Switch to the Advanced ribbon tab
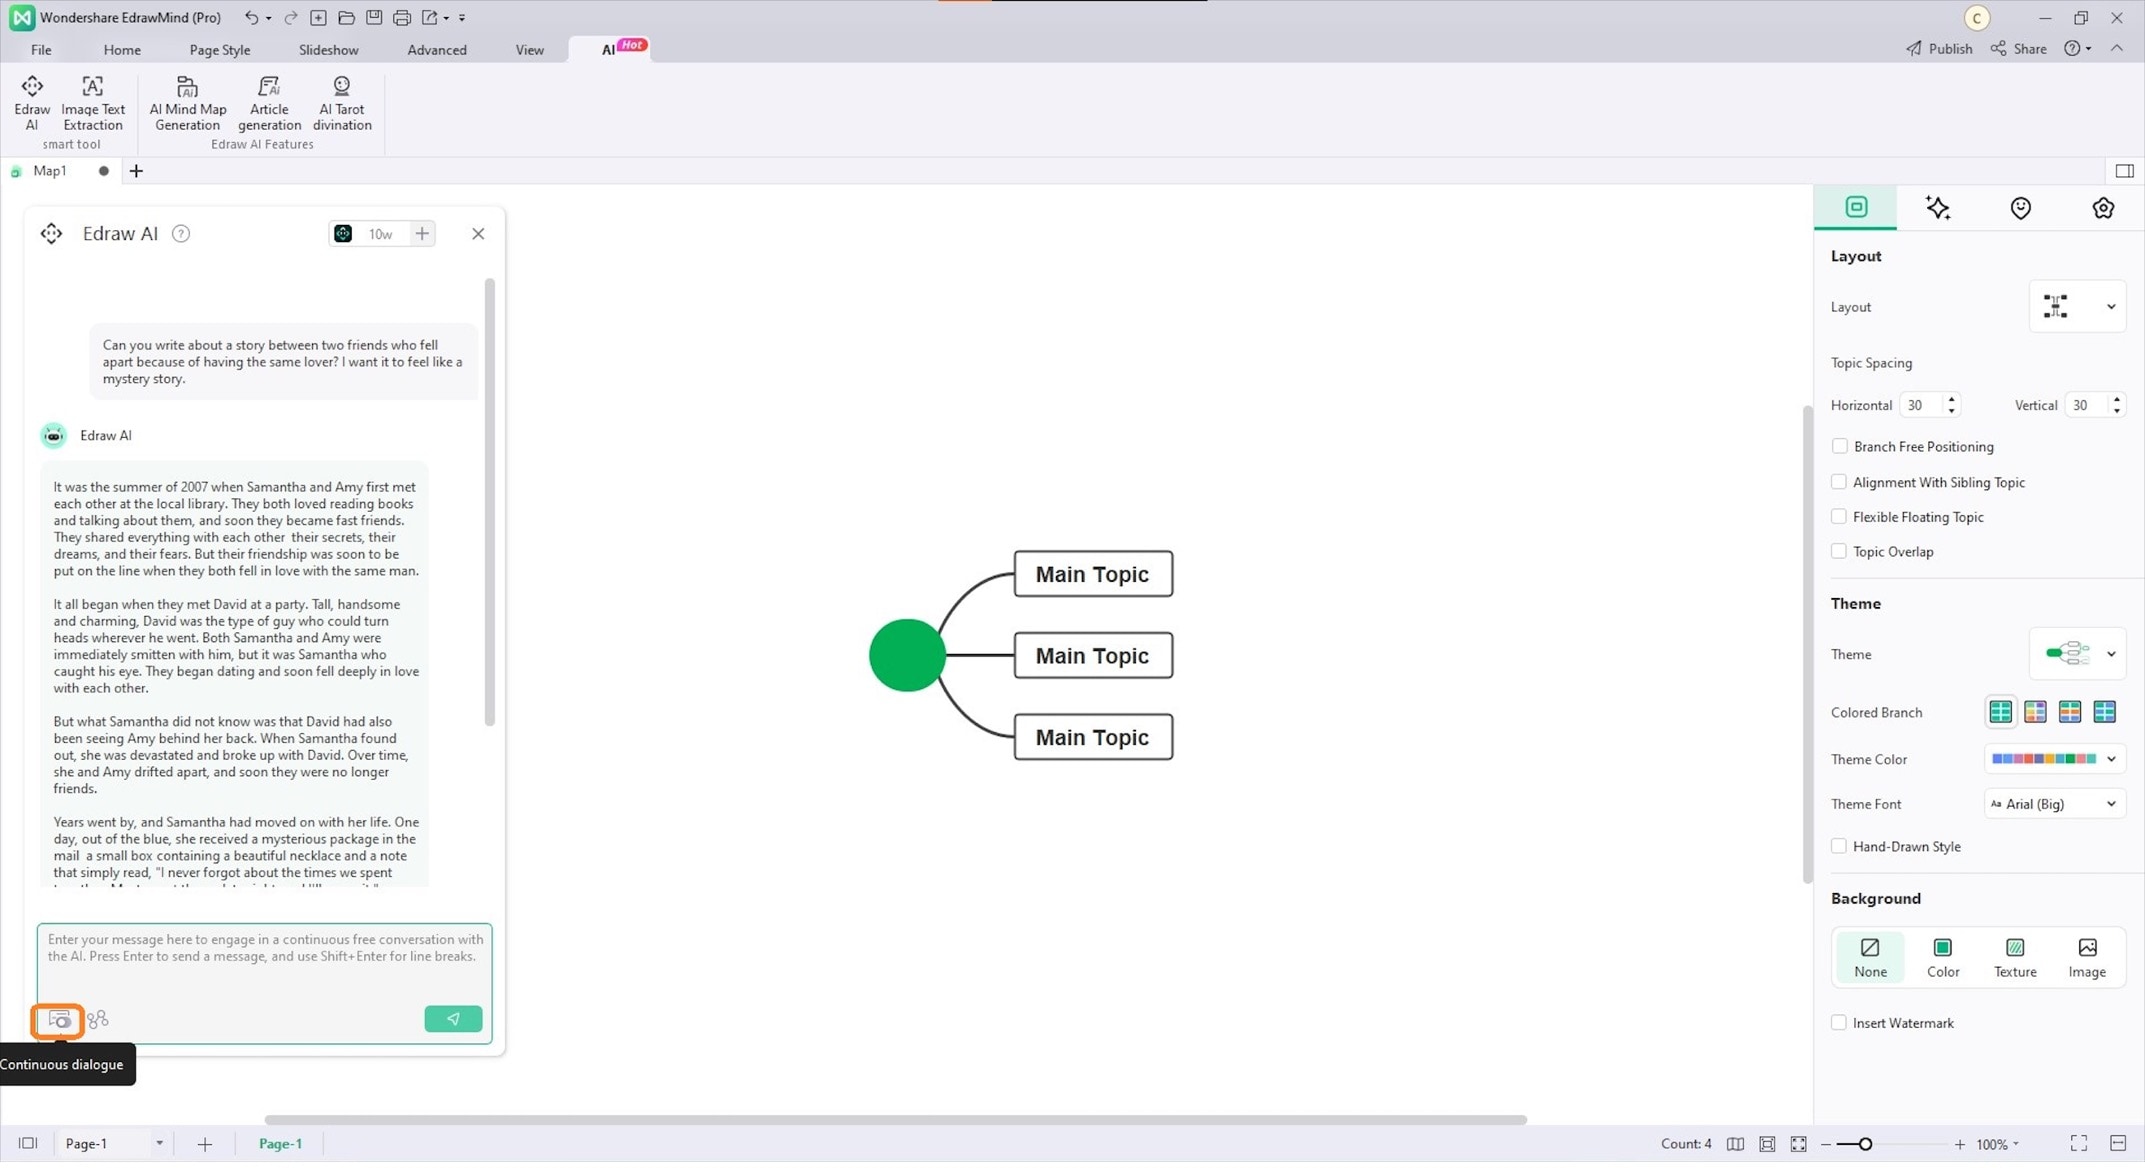The image size is (2145, 1168). point(436,47)
